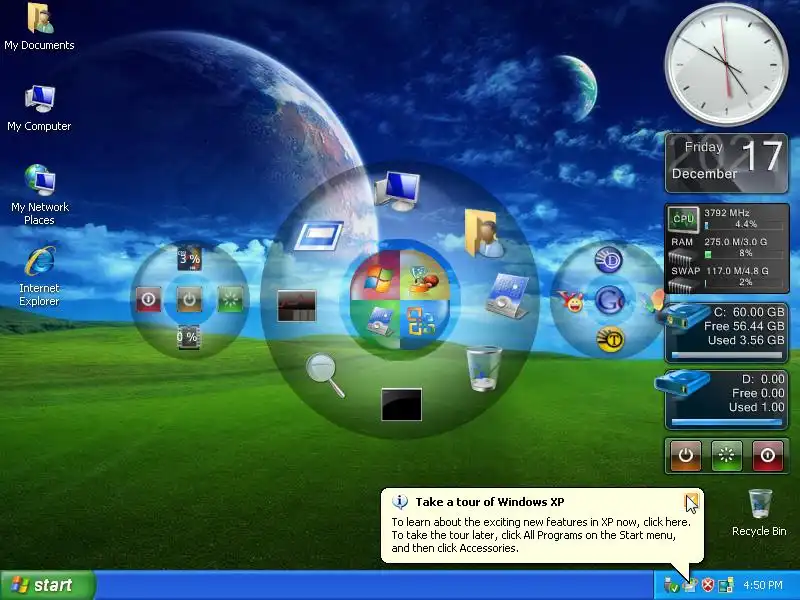
Task: Click the magnifying glass search icon in the orb
Action: click(324, 375)
